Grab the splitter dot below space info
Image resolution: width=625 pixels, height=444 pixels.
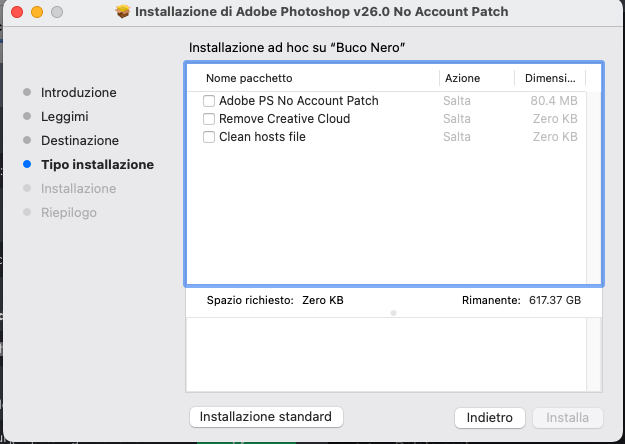(x=394, y=313)
